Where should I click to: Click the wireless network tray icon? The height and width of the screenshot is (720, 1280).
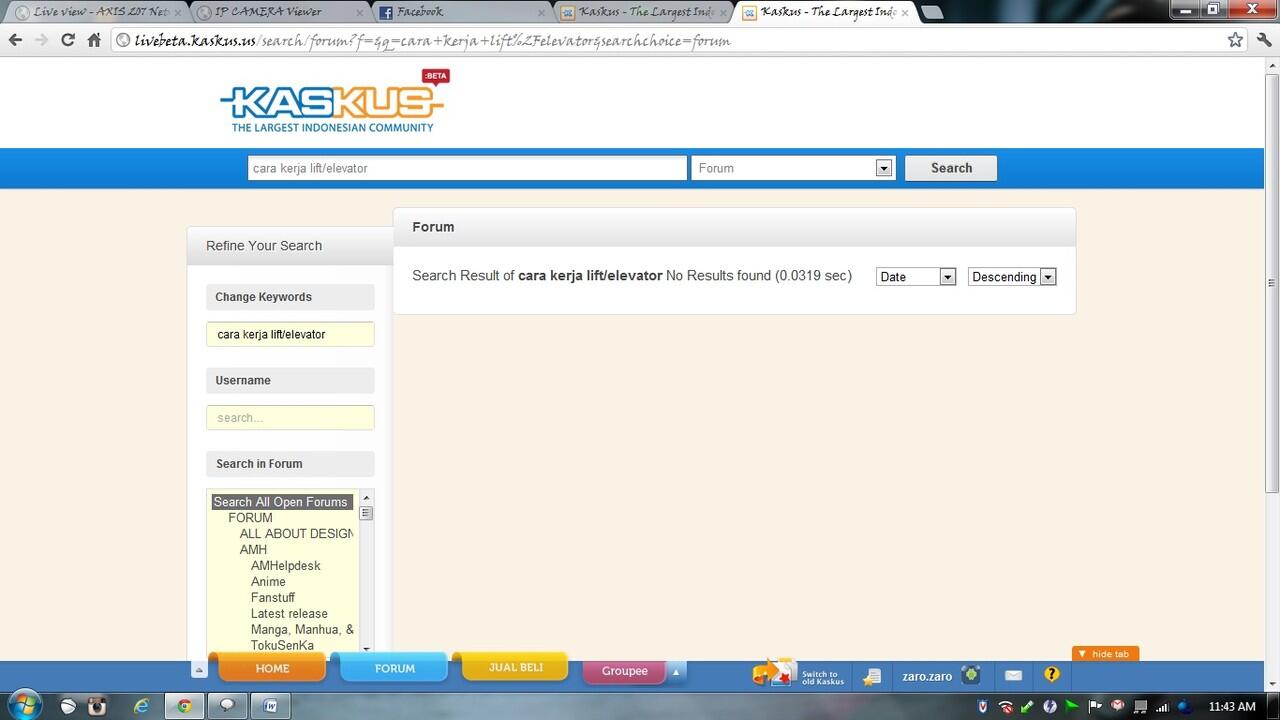[x=1006, y=707]
